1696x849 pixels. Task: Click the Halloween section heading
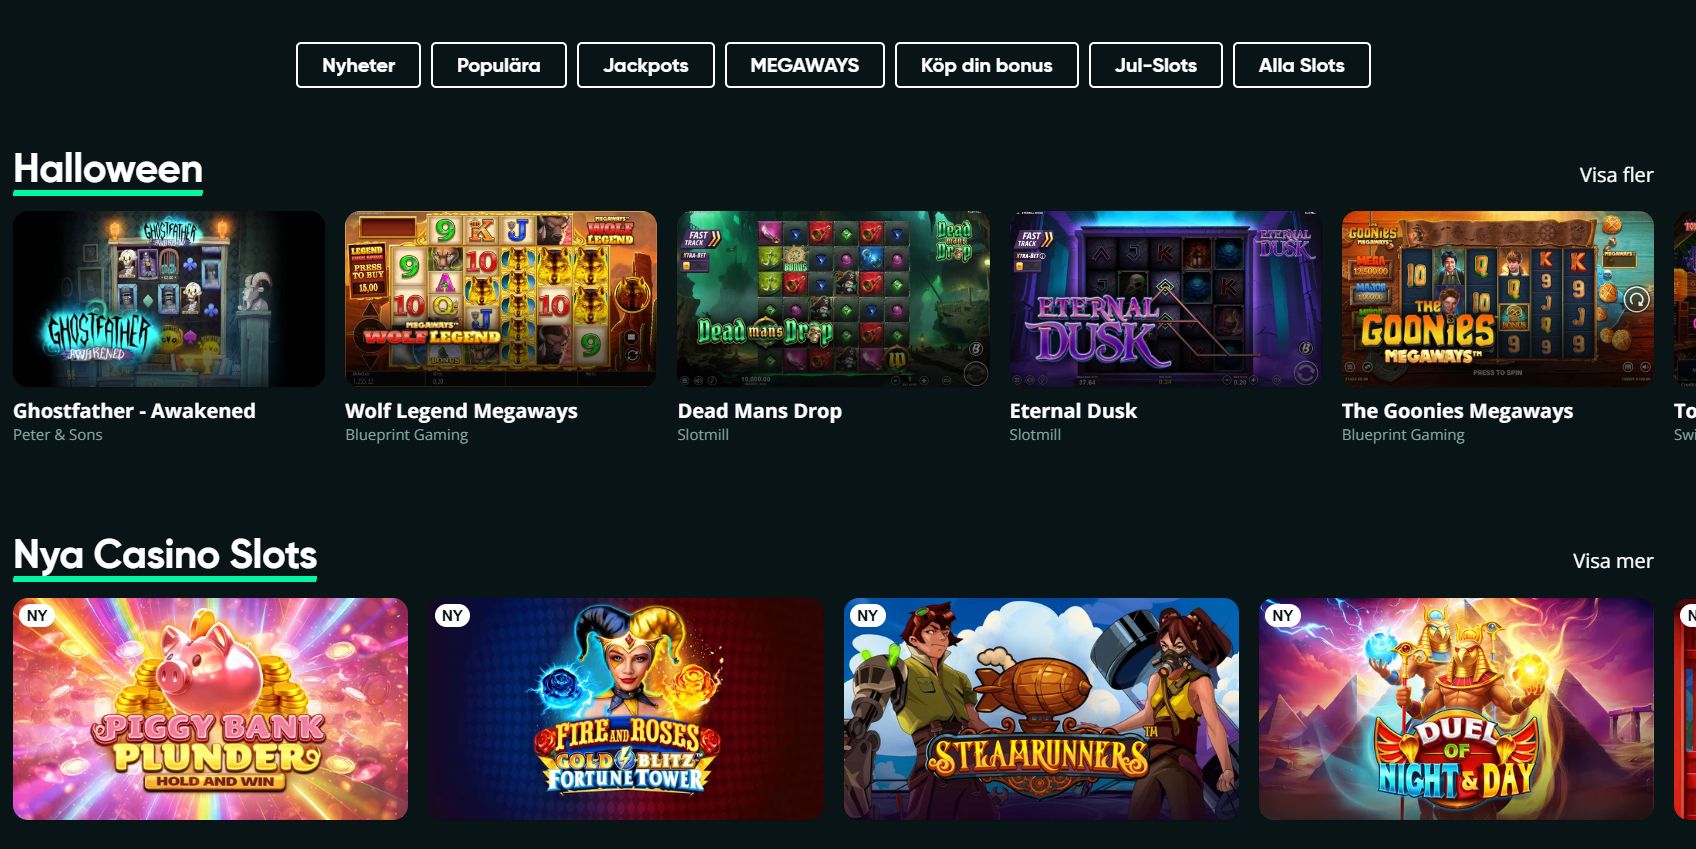pos(108,169)
